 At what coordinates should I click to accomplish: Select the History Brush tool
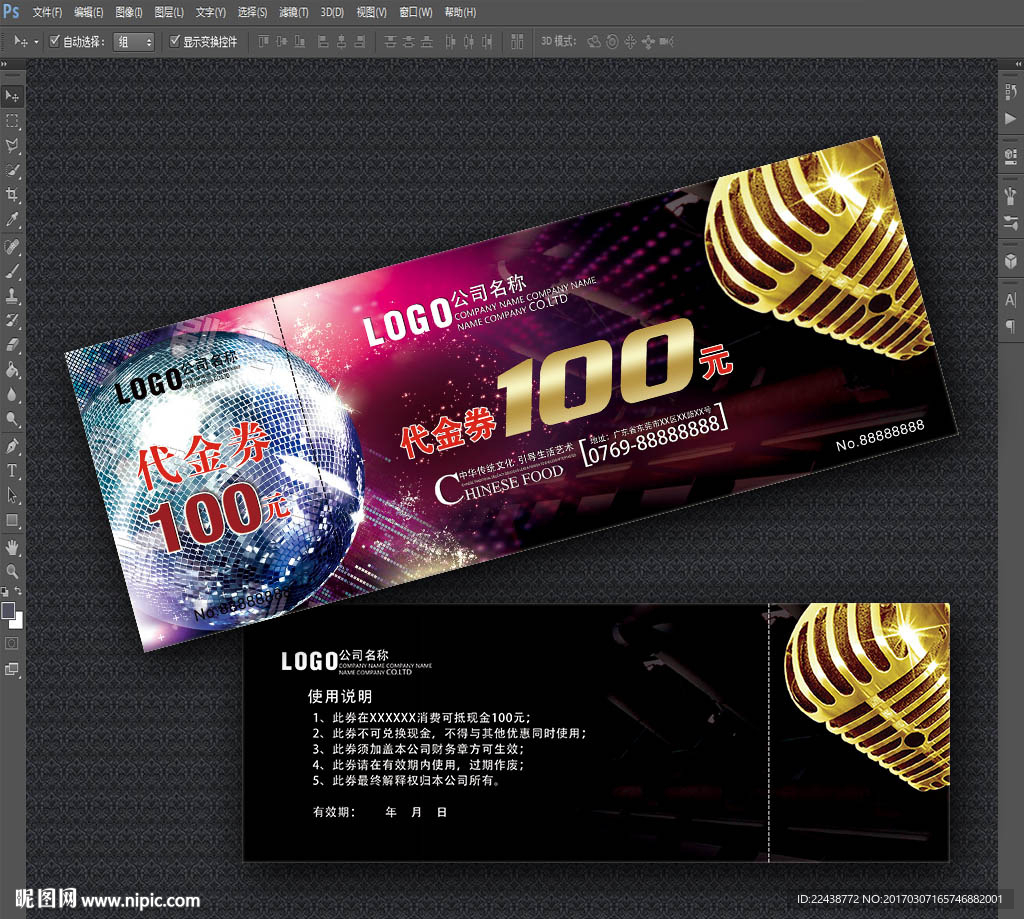point(12,320)
